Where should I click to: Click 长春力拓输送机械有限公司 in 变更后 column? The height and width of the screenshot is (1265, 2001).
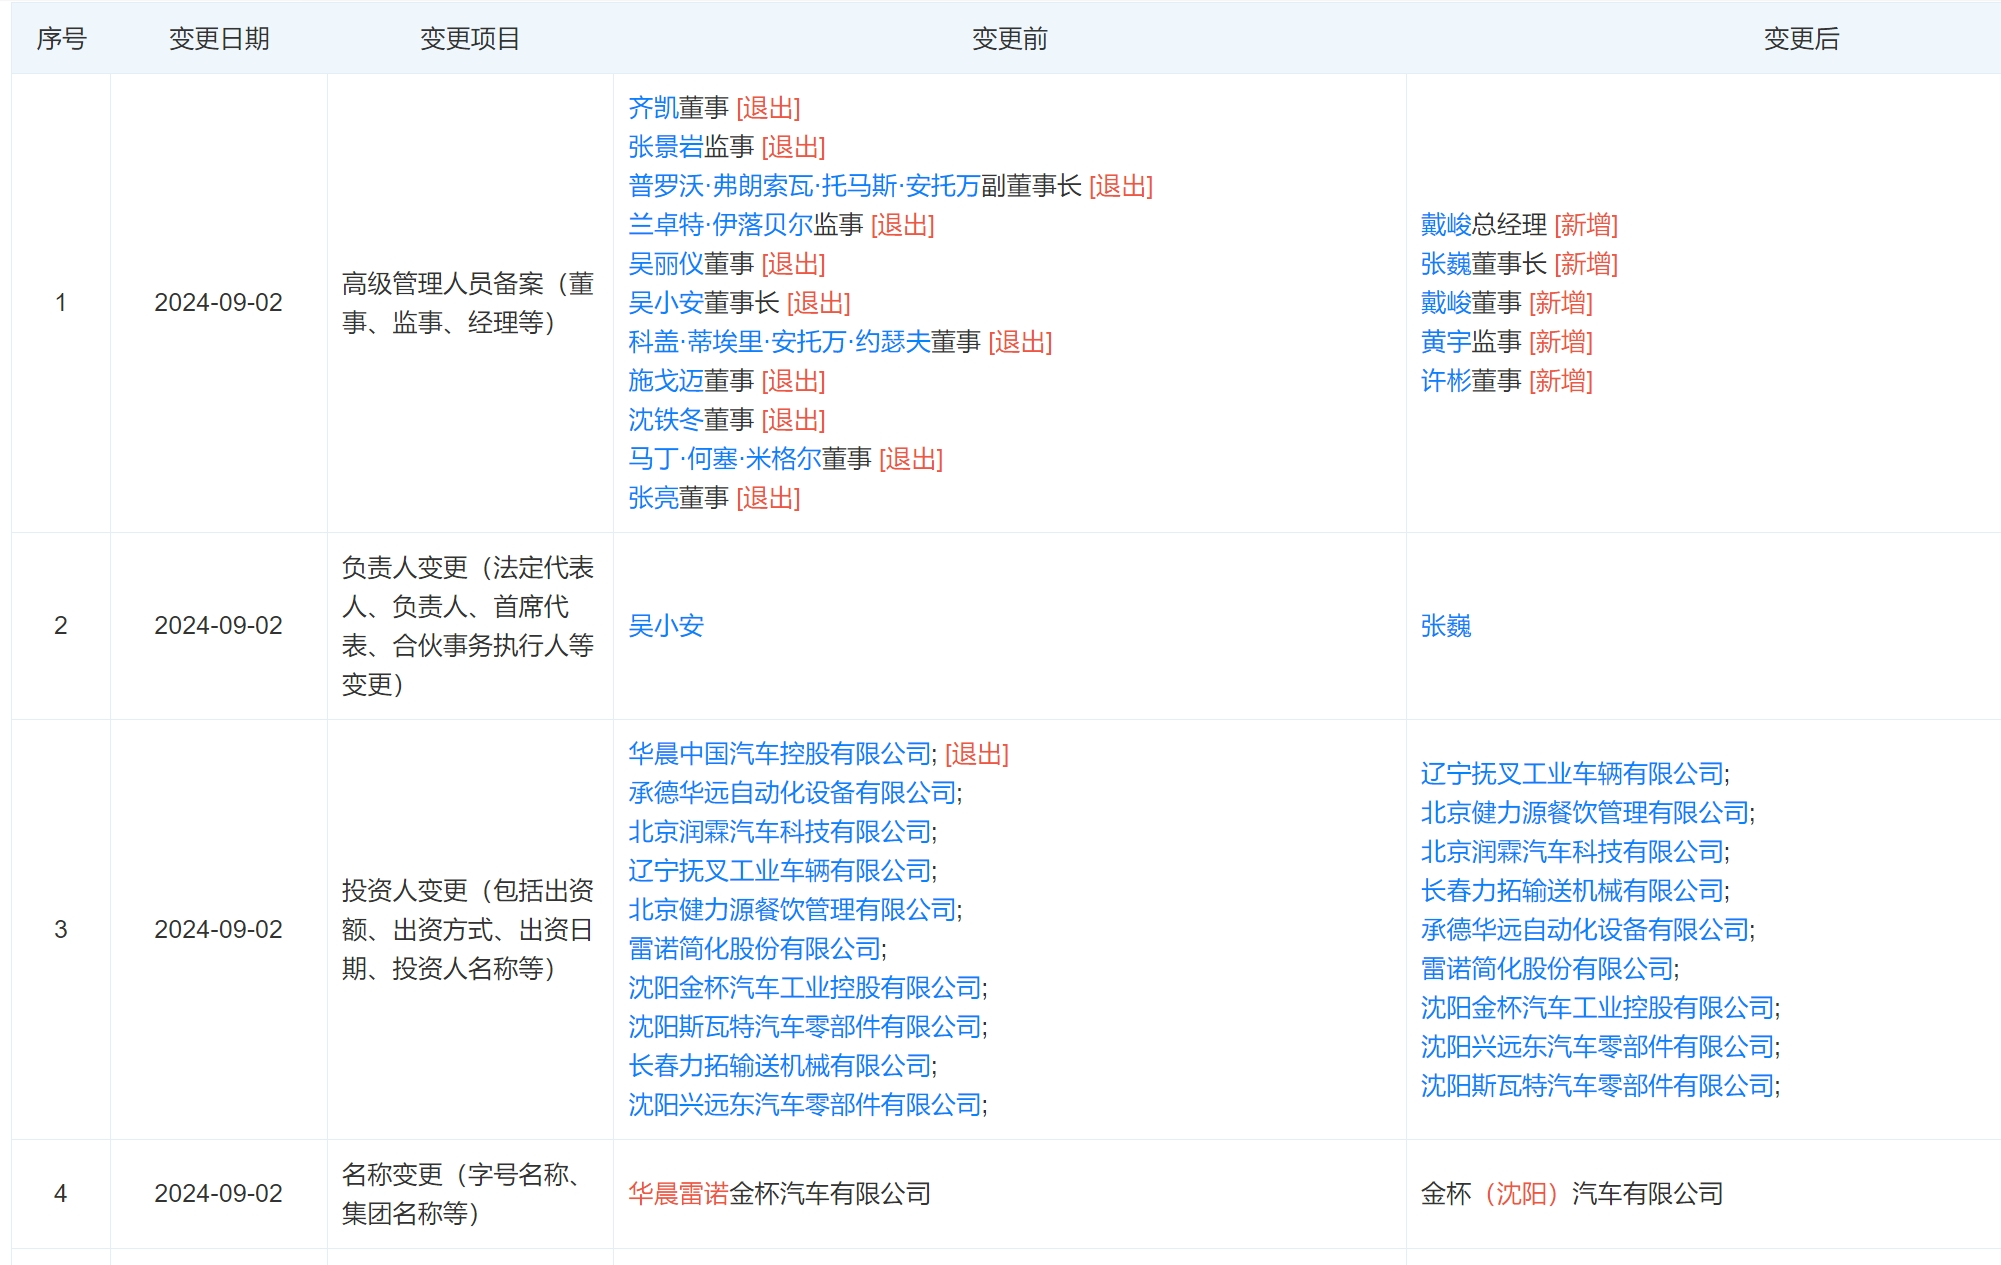coord(1573,890)
